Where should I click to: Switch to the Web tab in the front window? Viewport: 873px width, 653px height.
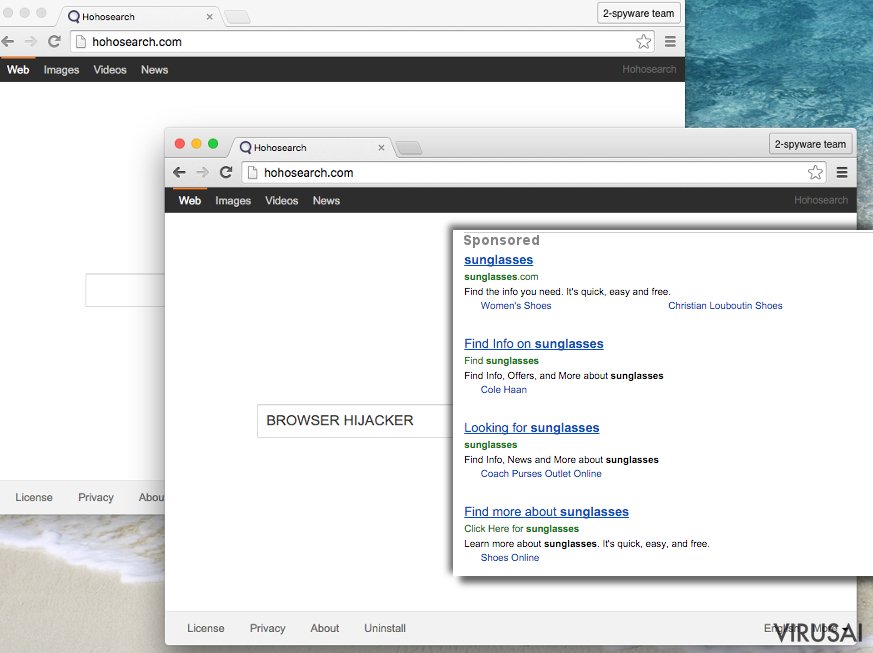(190, 200)
